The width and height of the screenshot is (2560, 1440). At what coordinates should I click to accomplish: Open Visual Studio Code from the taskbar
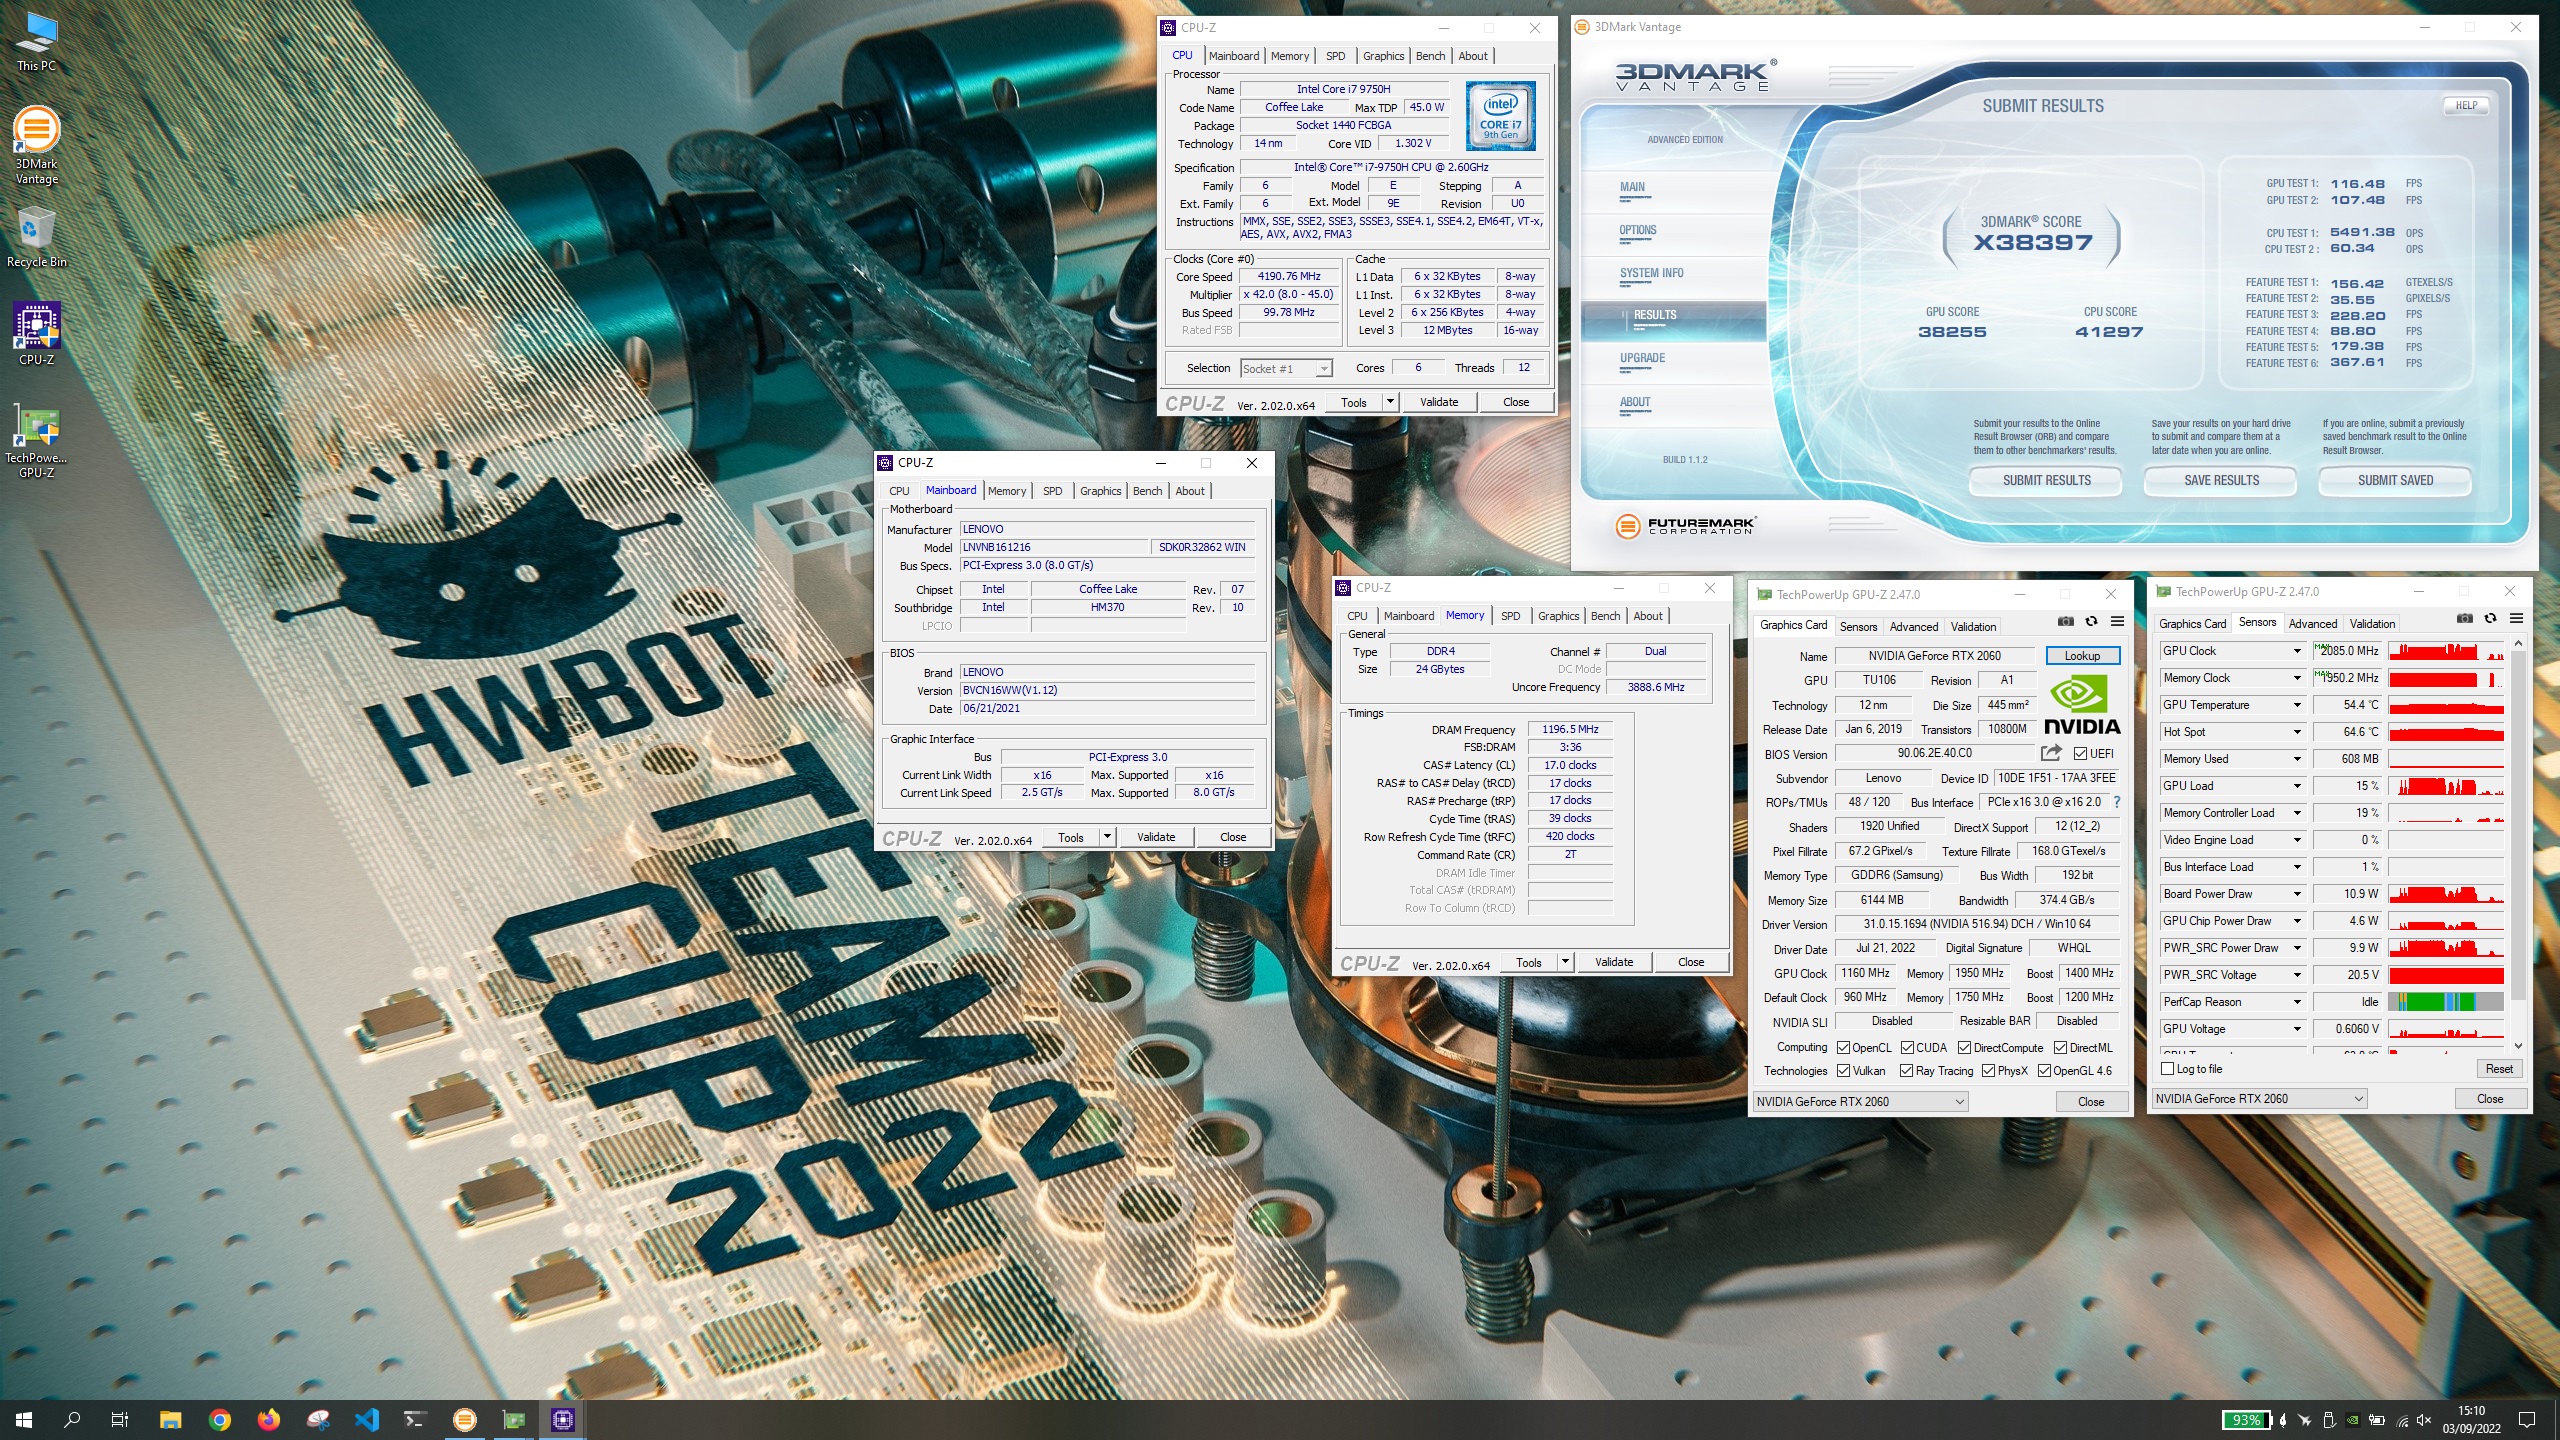pos(367,1420)
